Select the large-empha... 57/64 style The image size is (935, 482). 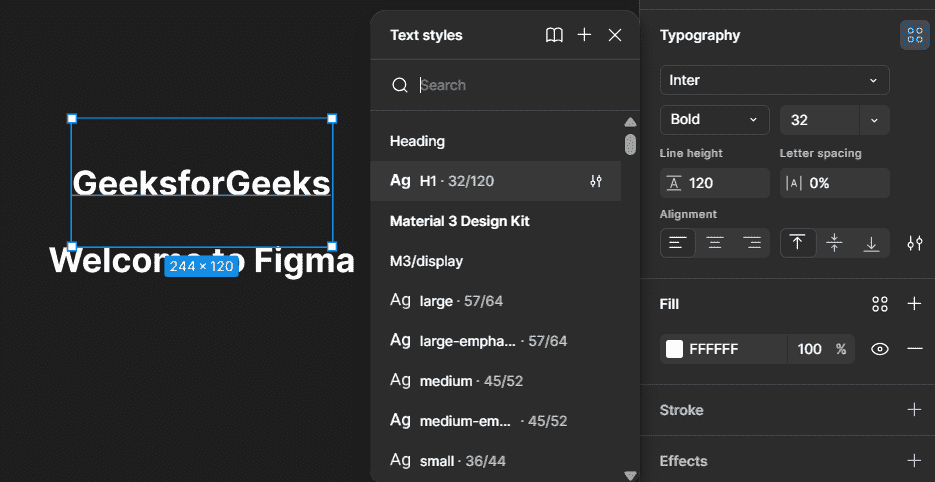tap(496, 341)
